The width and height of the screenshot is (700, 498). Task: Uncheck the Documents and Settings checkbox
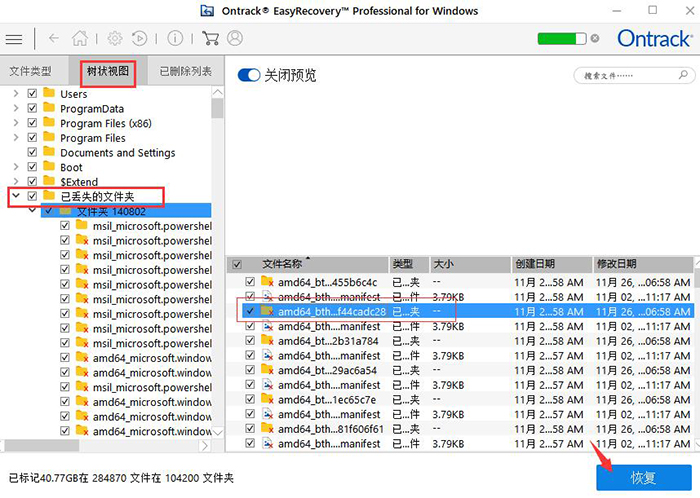click(x=32, y=152)
